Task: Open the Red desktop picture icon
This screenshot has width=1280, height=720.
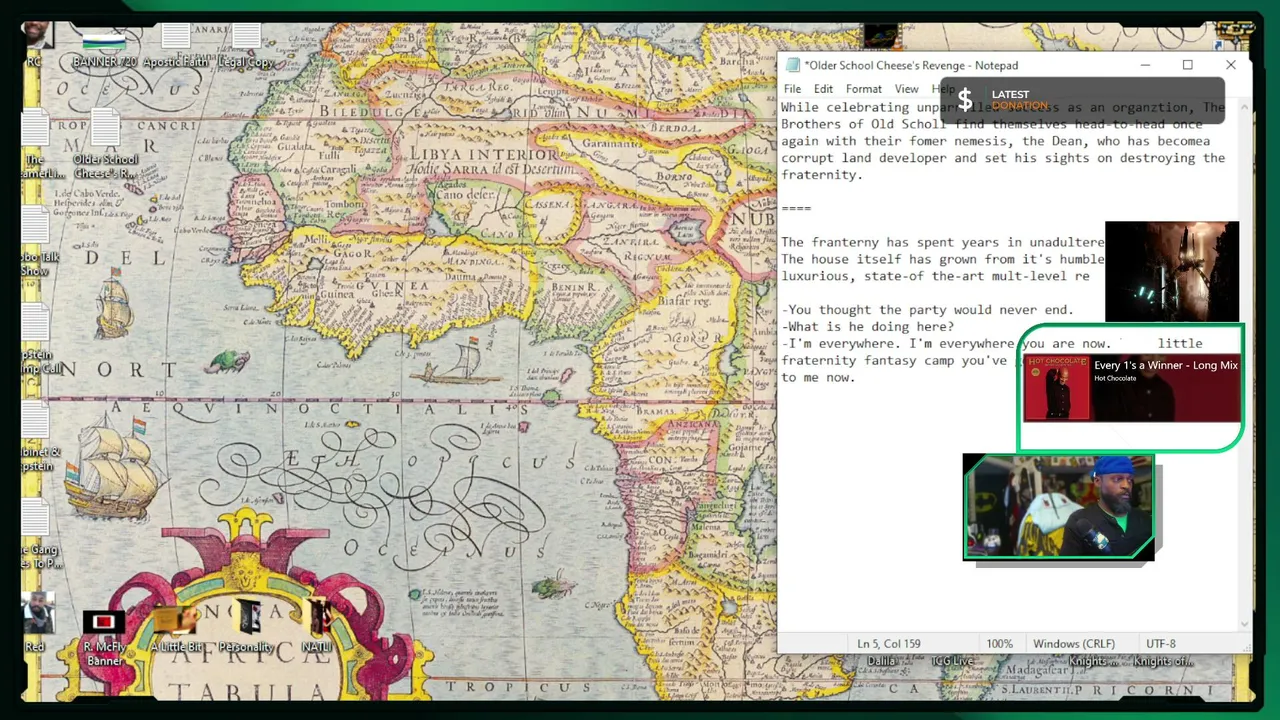Action: pos(36,622)
